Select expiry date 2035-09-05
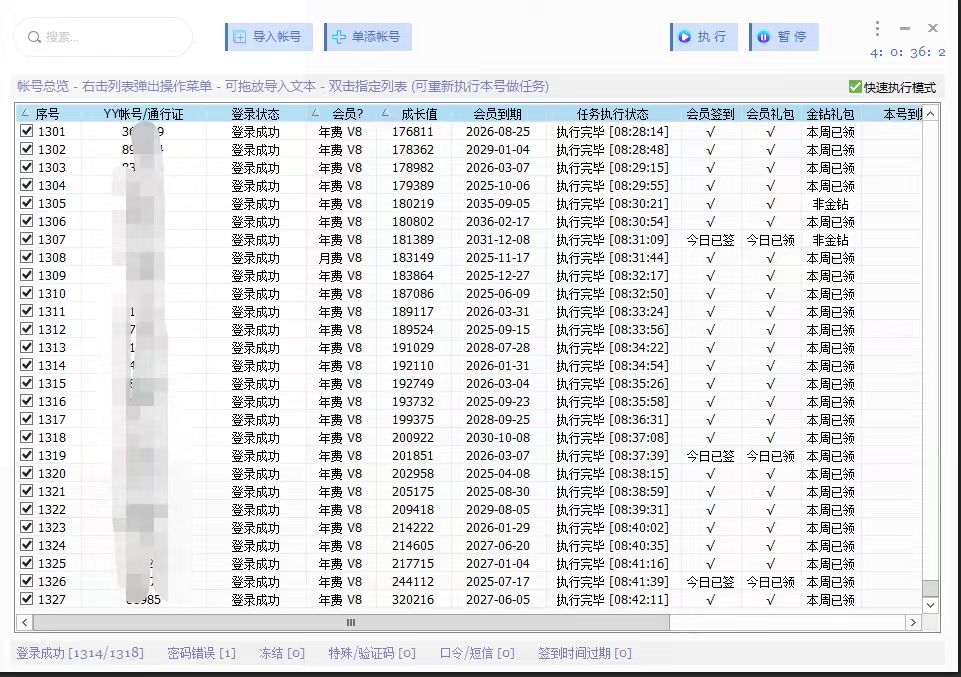This screenshot has width=961, height=677. tap(498, 203)
